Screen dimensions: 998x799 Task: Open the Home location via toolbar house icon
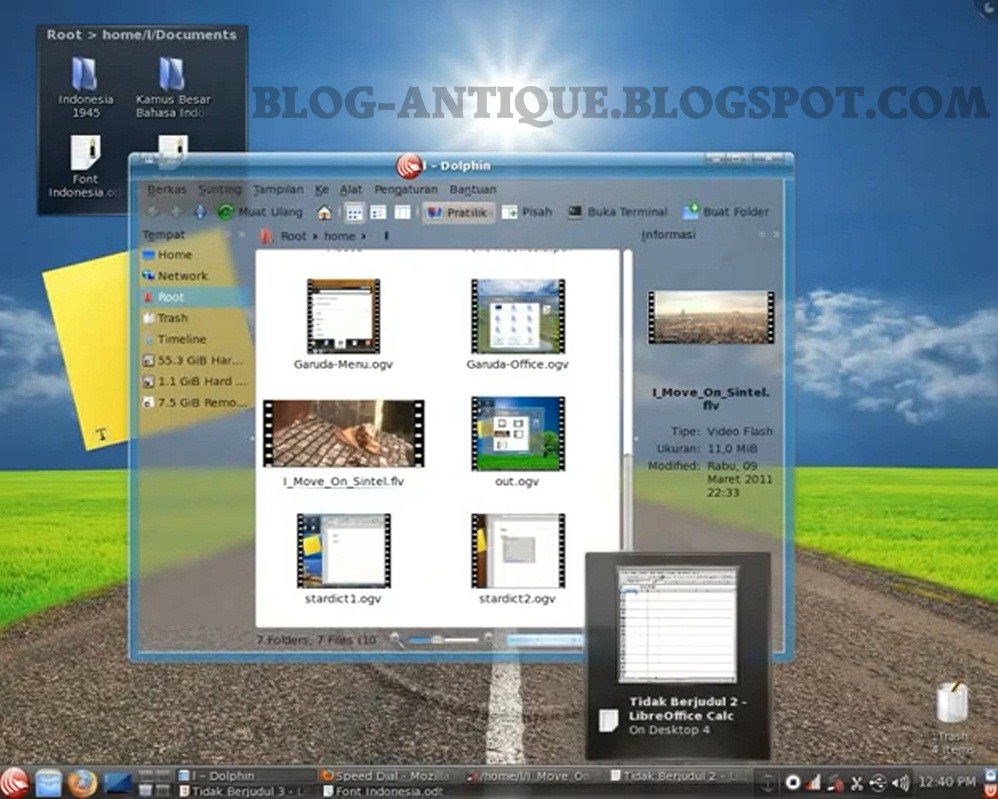coord(325,212)
